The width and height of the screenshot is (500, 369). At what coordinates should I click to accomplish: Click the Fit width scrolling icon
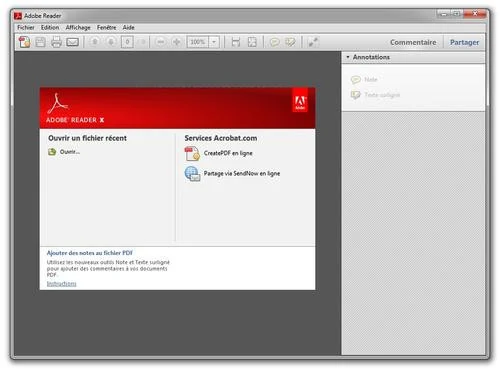[x=236, y=42]
